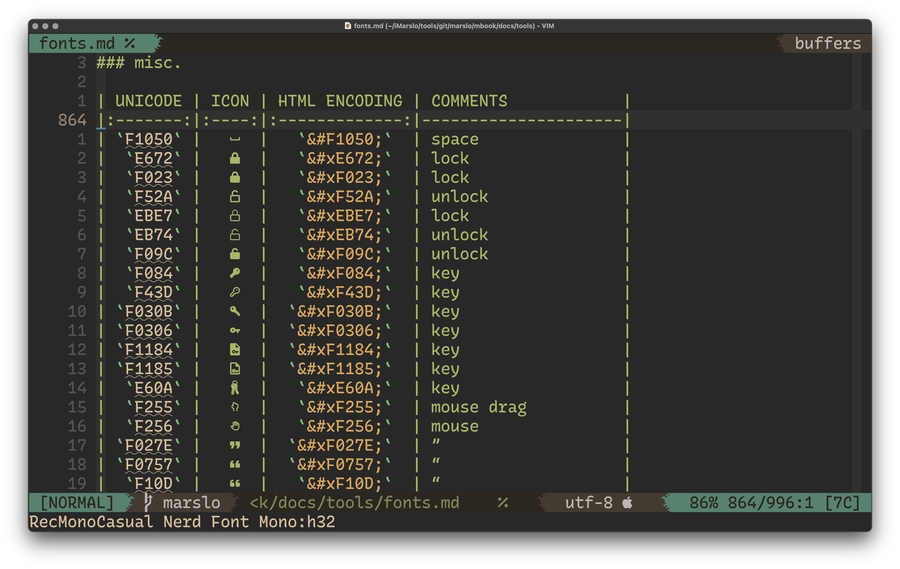900x569 pixels.
Task: Click the marslo branch name in the status line
Action: 191,503
